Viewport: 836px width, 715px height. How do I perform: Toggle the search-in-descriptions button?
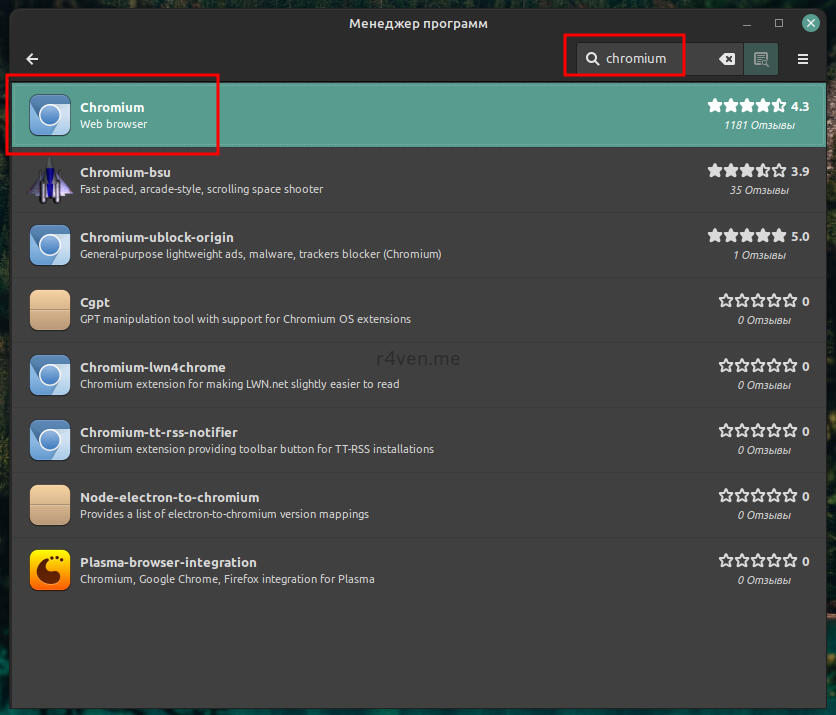click(x=761, y=59)
